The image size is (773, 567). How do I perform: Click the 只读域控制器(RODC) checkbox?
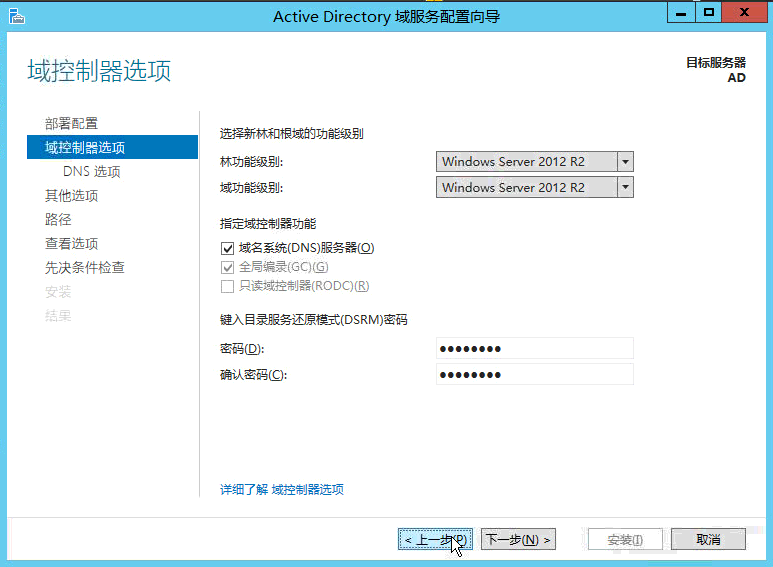coord(227,286)
